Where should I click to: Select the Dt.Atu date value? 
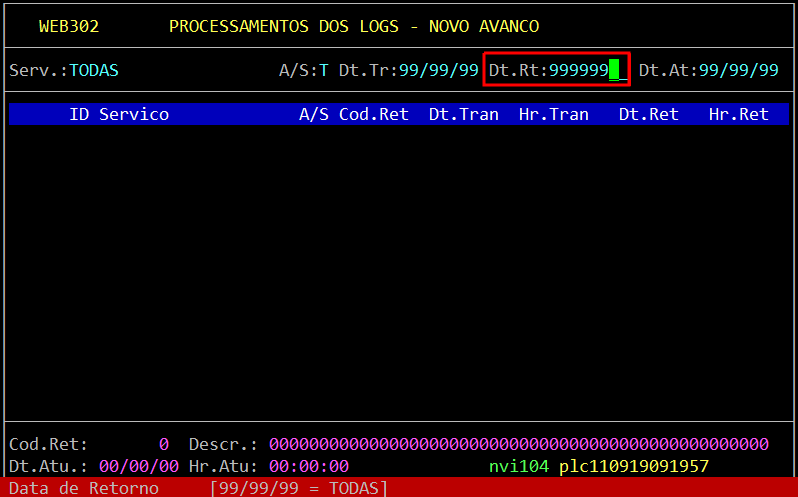pyautogui.click(x=138, y=466)
